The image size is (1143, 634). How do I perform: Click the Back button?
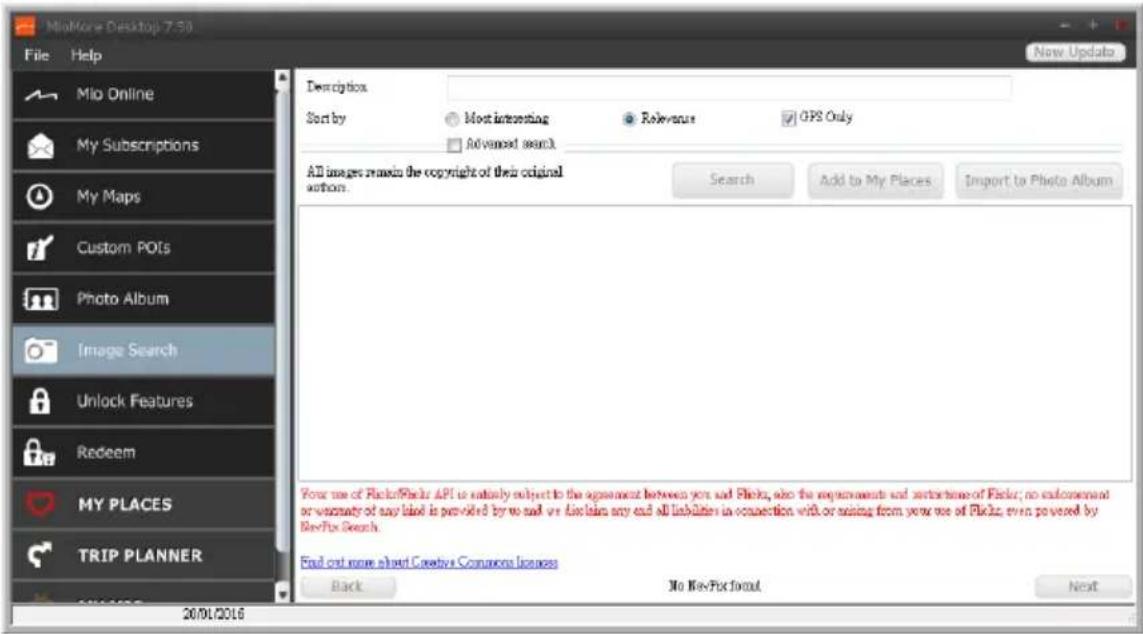(x=348, y=587)
